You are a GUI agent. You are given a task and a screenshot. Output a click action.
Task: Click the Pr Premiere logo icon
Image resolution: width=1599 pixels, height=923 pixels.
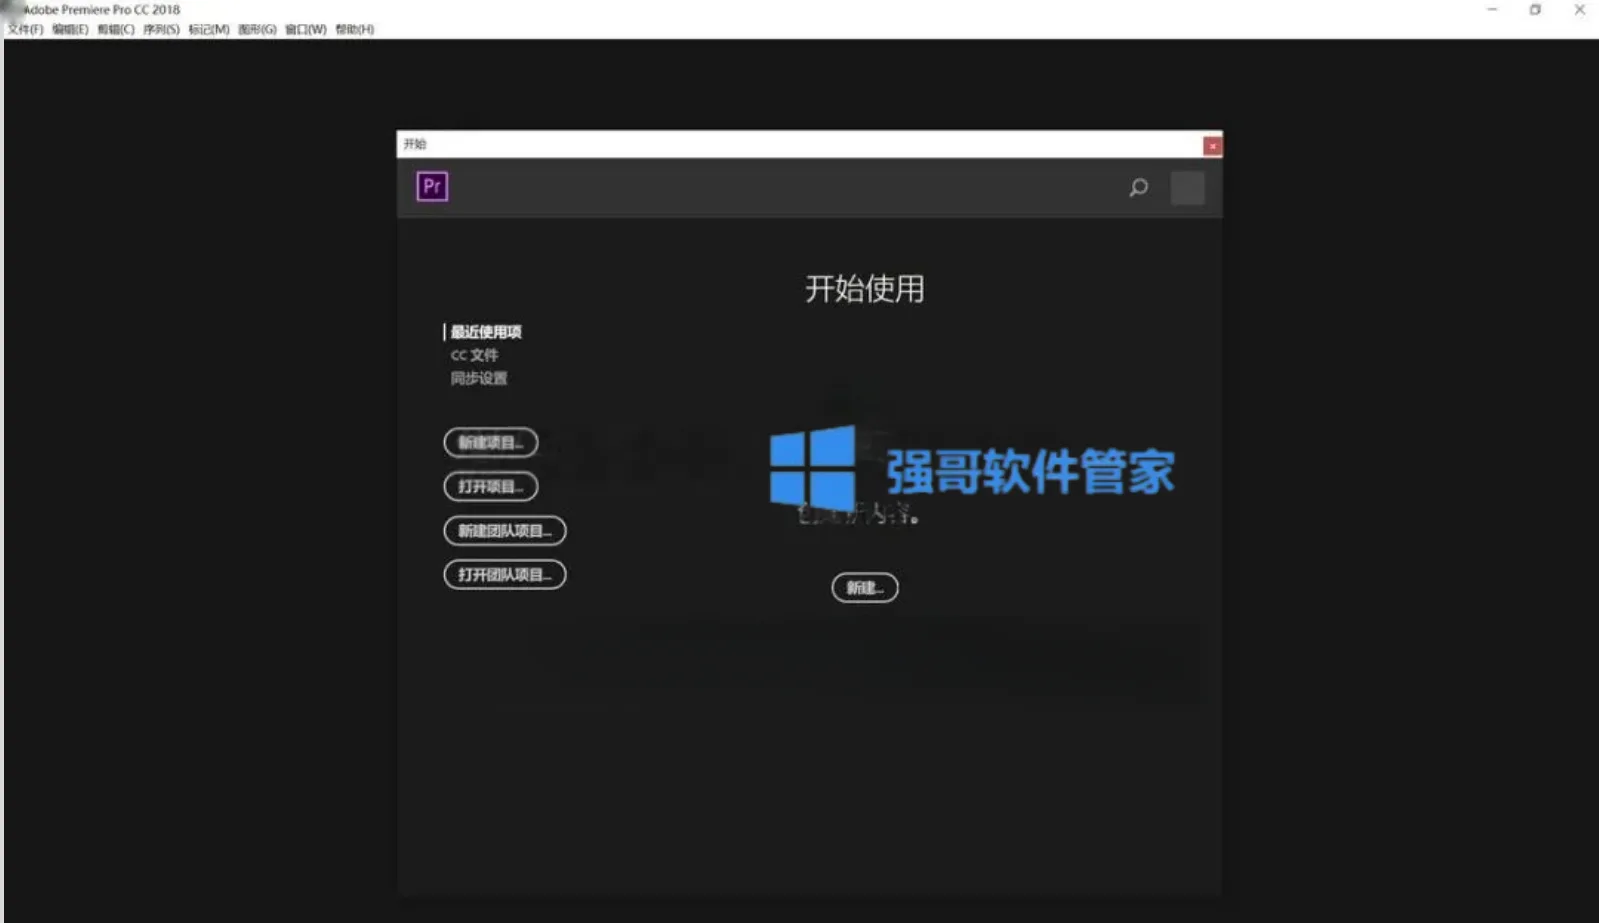tap(432, 186)
